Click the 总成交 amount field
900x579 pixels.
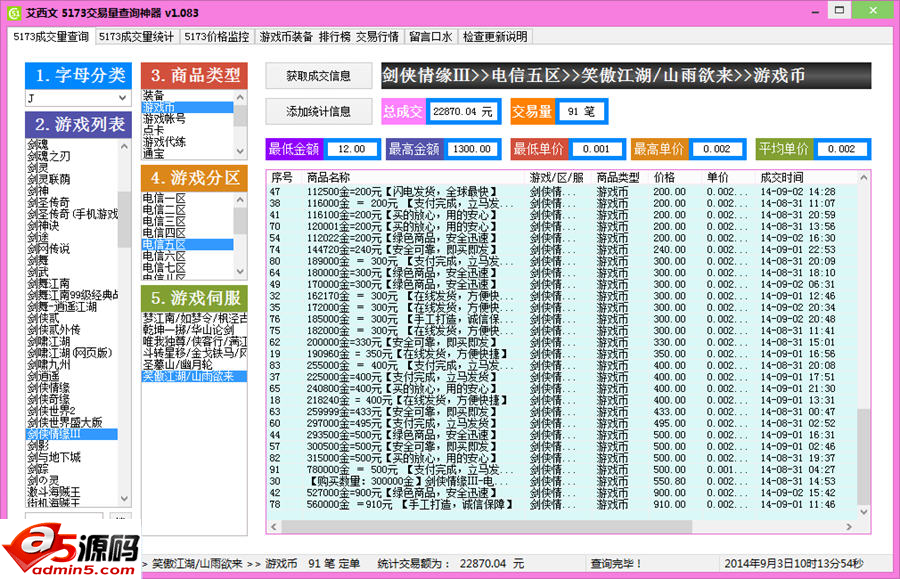click(x=463, y=112)
